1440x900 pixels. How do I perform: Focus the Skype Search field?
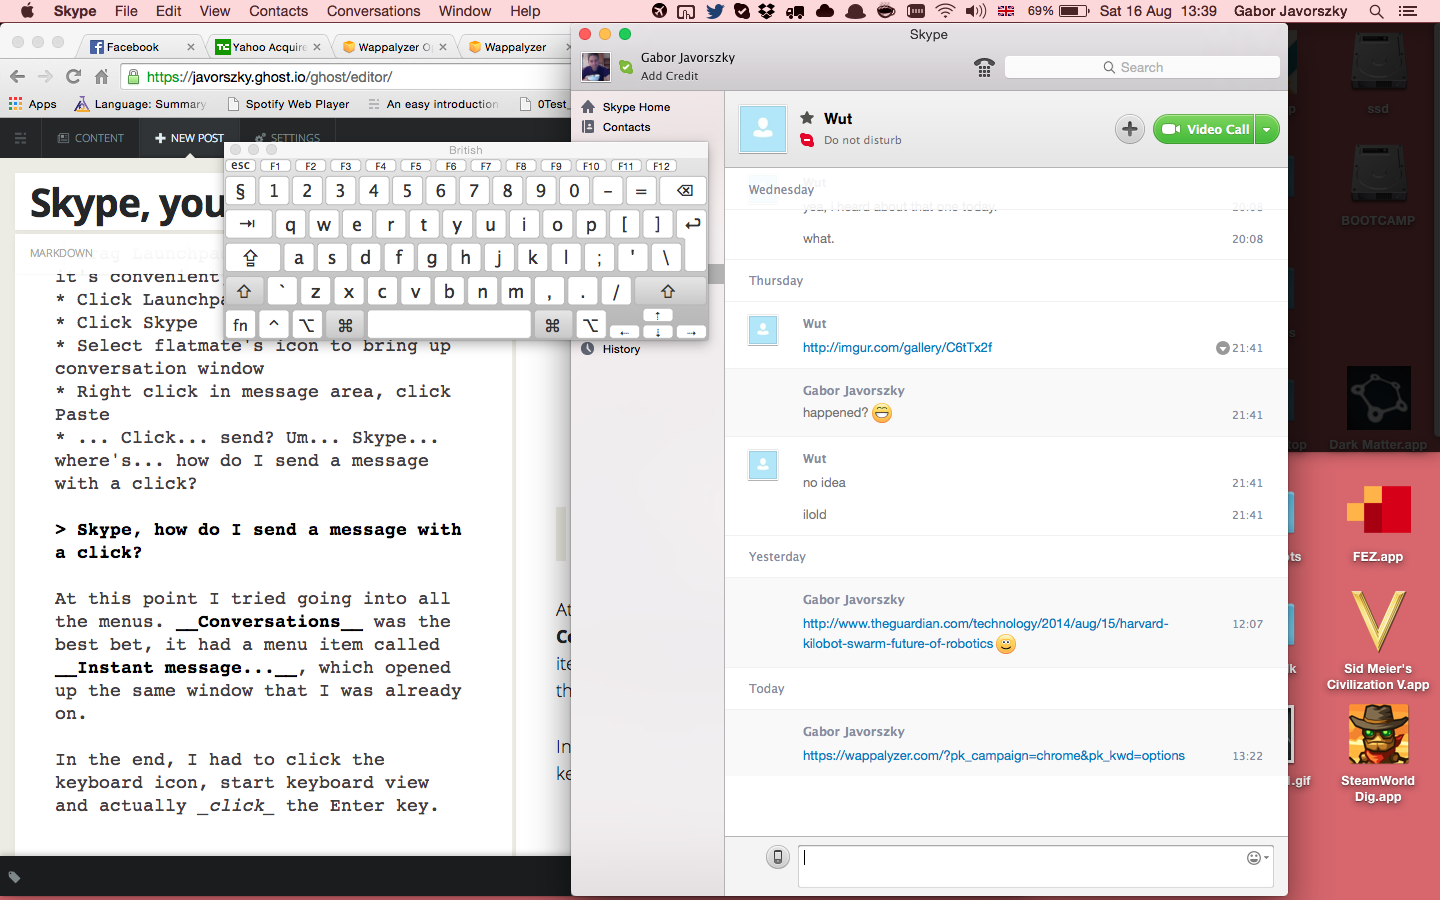coord(1142,67)
